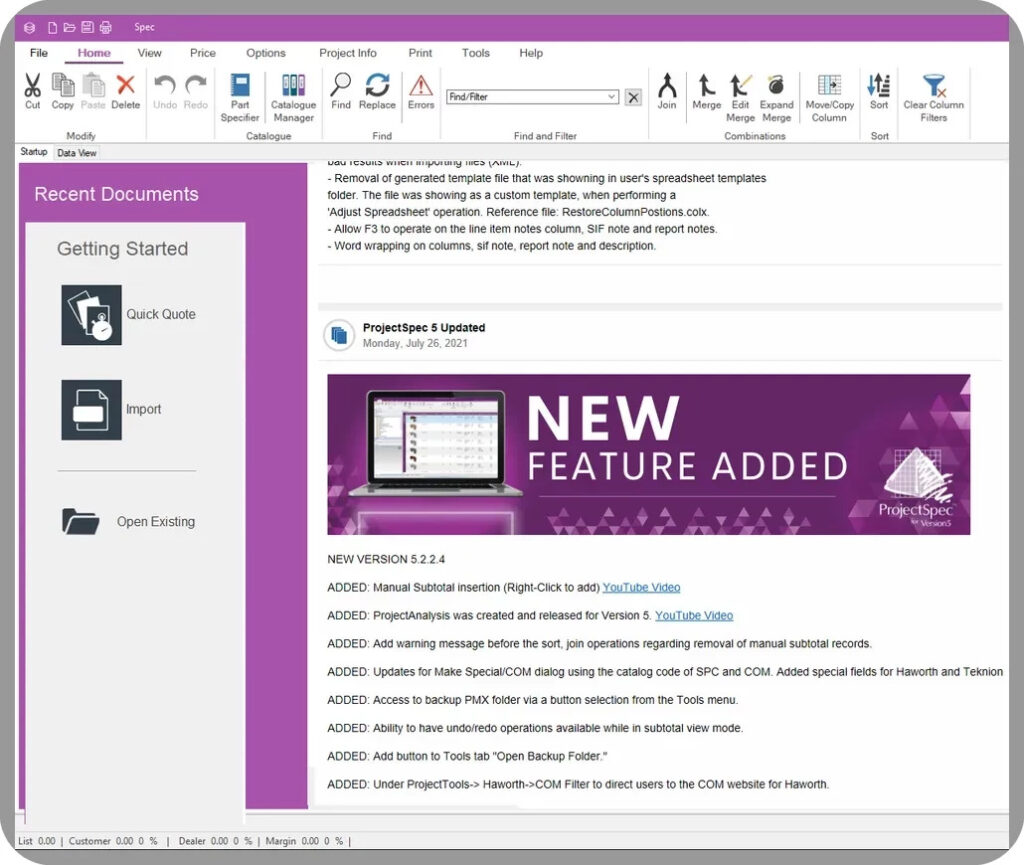Click the Sort icon
This screenshot has width=1024, height=865.
coord(879,85)
